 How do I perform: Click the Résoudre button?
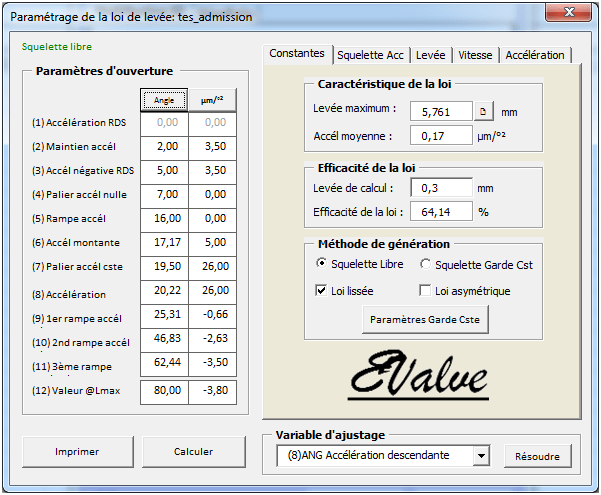[x=538, y=456]
